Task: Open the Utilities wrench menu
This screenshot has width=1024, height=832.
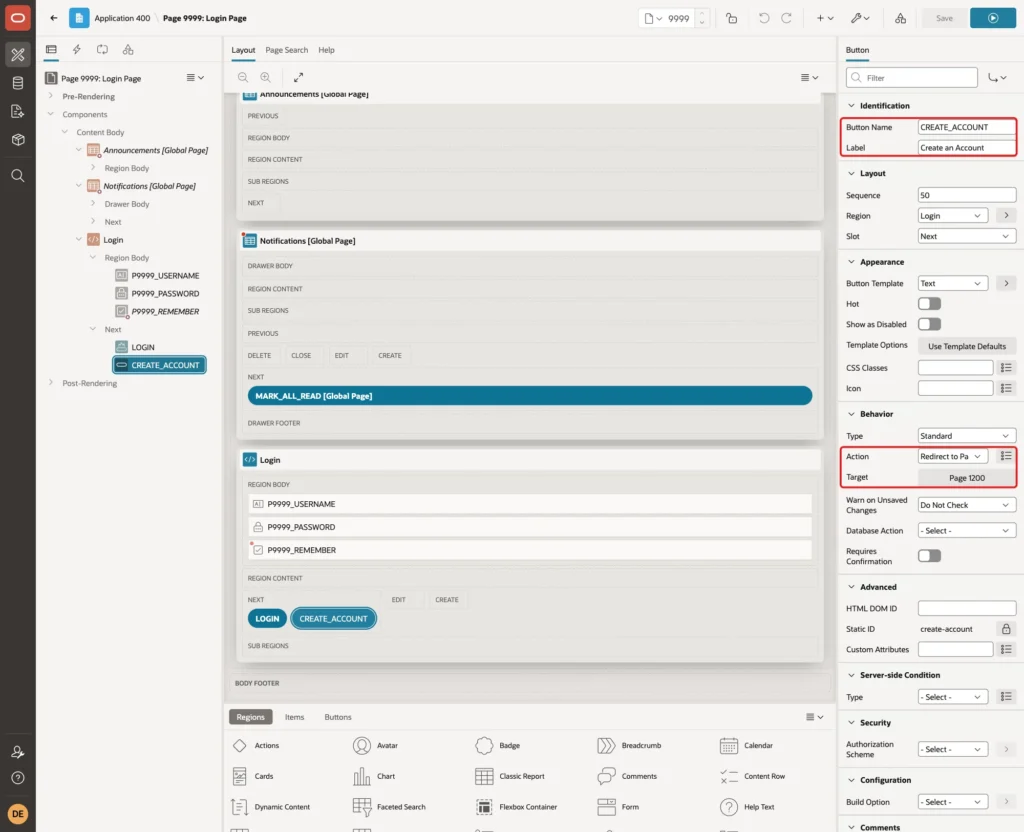Action: (860, 18)
